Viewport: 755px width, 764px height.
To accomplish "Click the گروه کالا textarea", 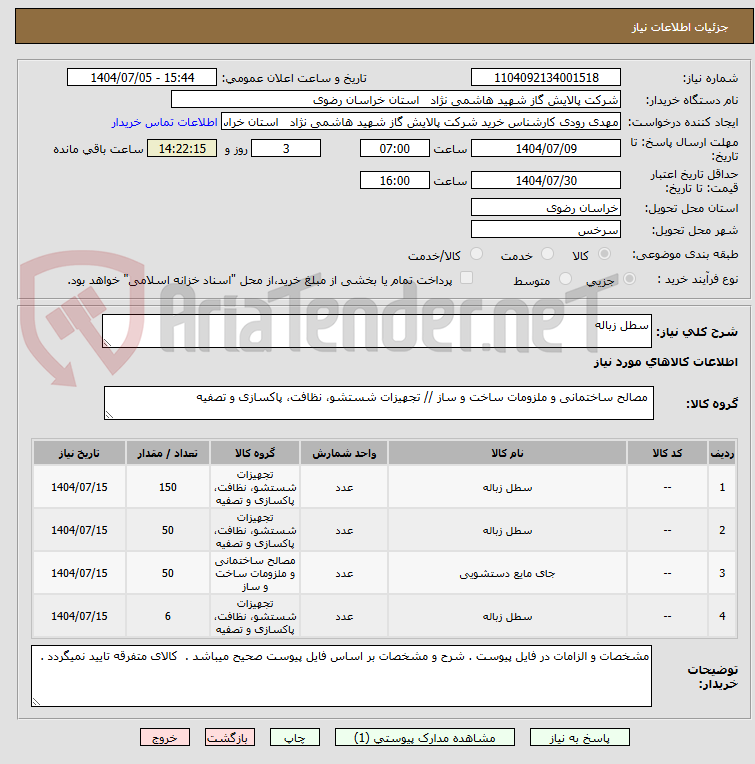I will pyautogui.click(x=378, y=403).
